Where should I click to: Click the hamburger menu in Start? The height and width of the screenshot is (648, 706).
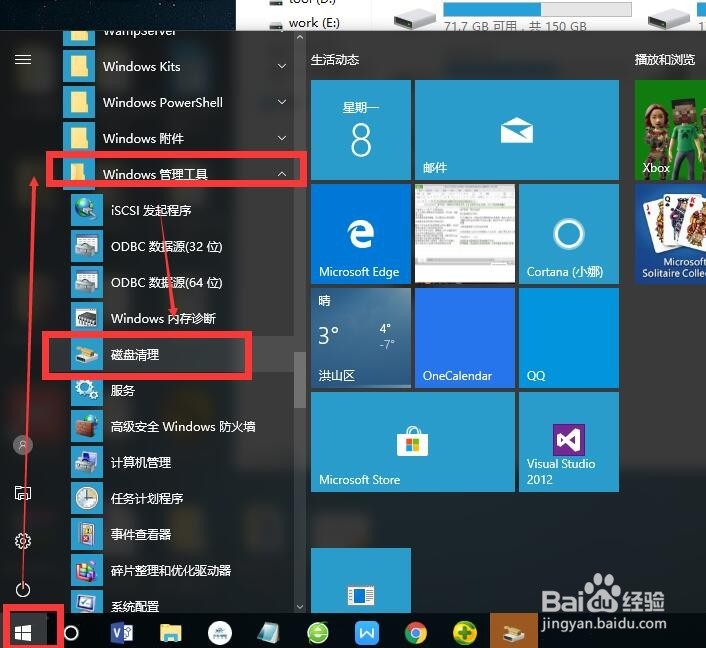coord(23,59)
